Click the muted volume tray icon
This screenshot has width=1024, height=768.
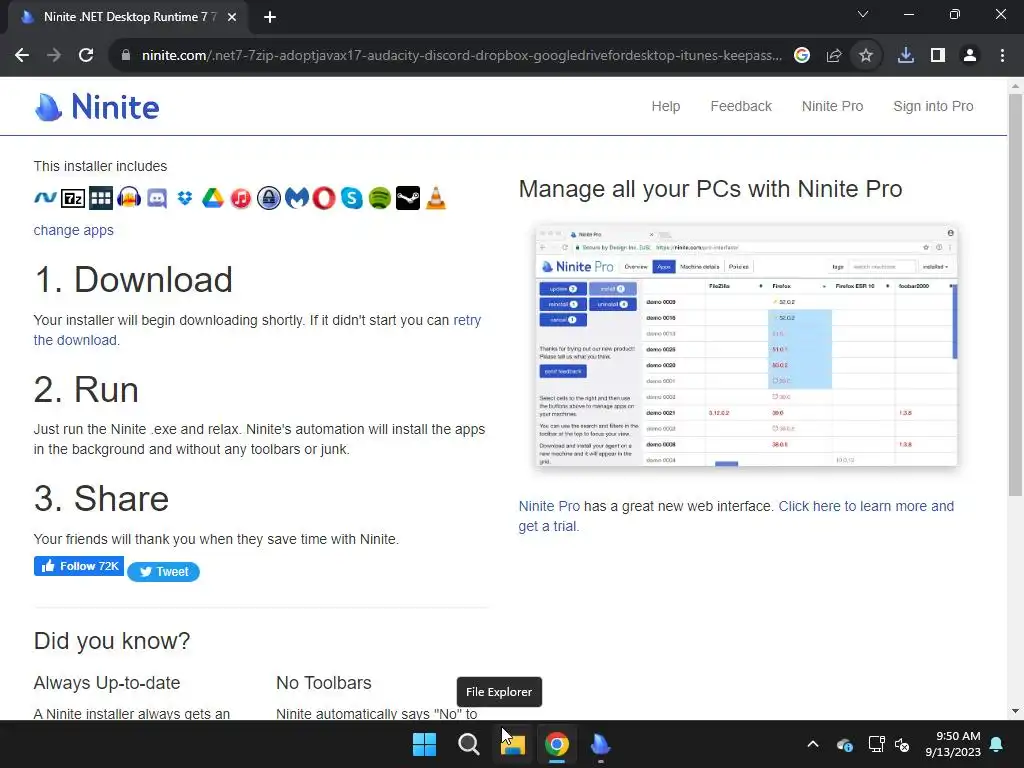pyautogui.click(x=903, y=744)
